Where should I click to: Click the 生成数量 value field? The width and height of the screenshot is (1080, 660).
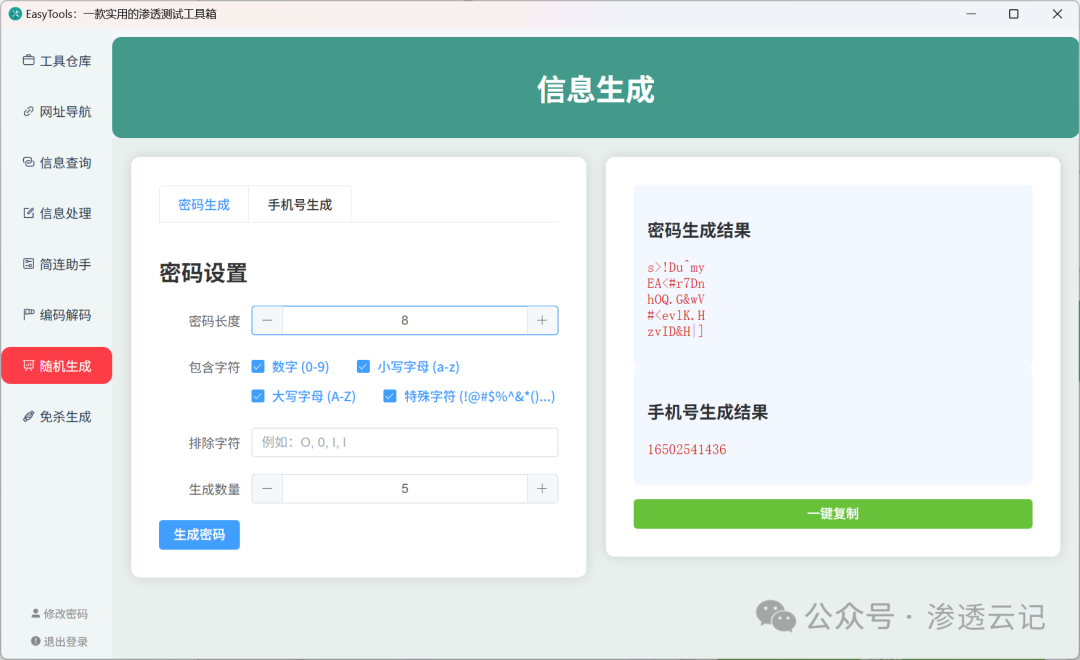(405, 488)
